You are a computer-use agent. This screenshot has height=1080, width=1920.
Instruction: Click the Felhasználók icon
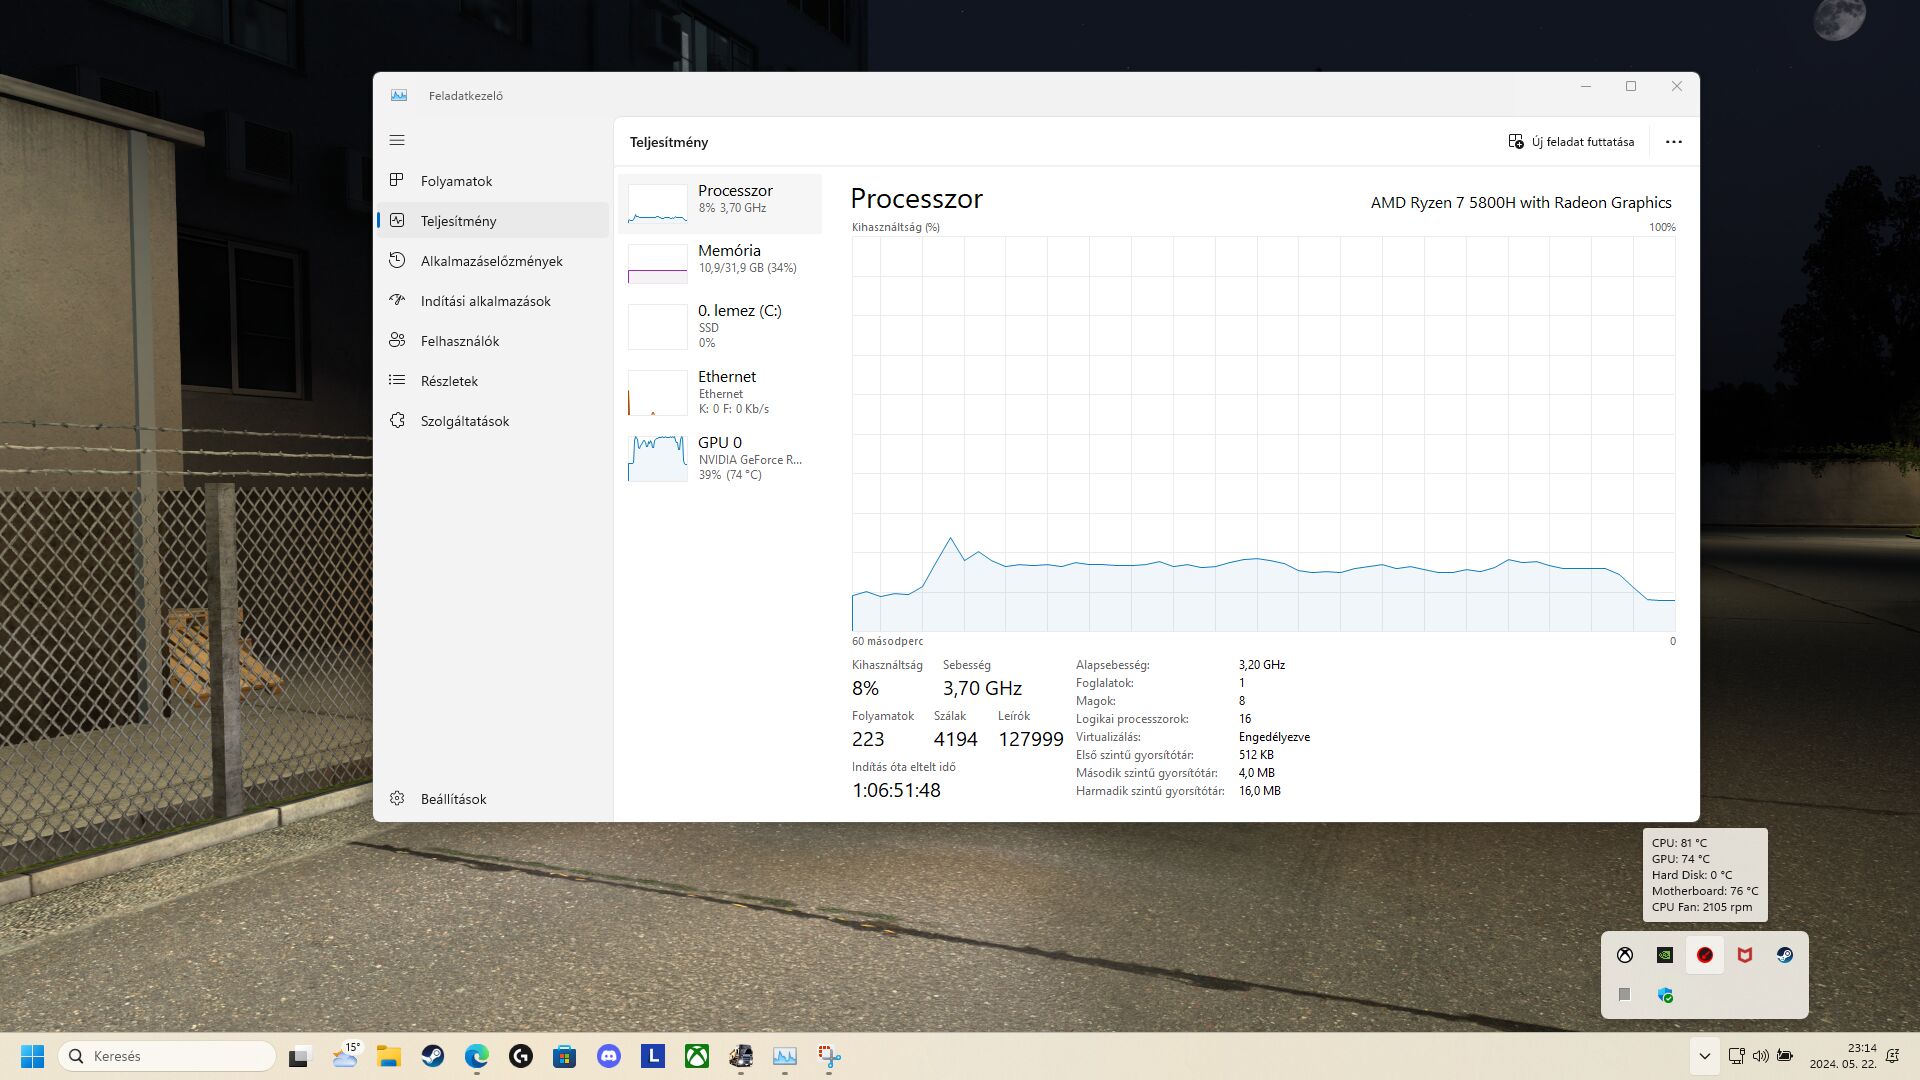tap(397, 340)
